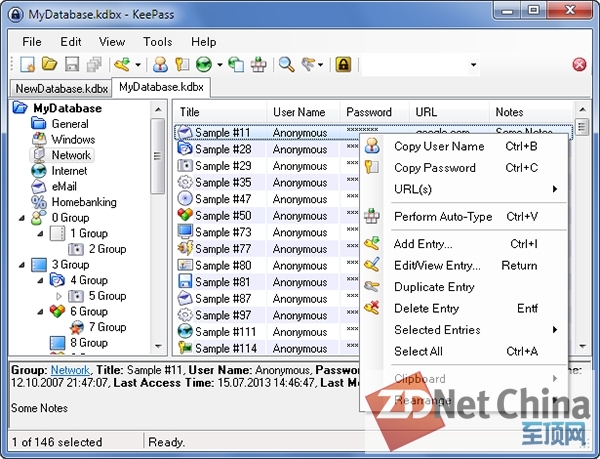
Task: Open the Tools menu
Action: click(x=158, y=41)
